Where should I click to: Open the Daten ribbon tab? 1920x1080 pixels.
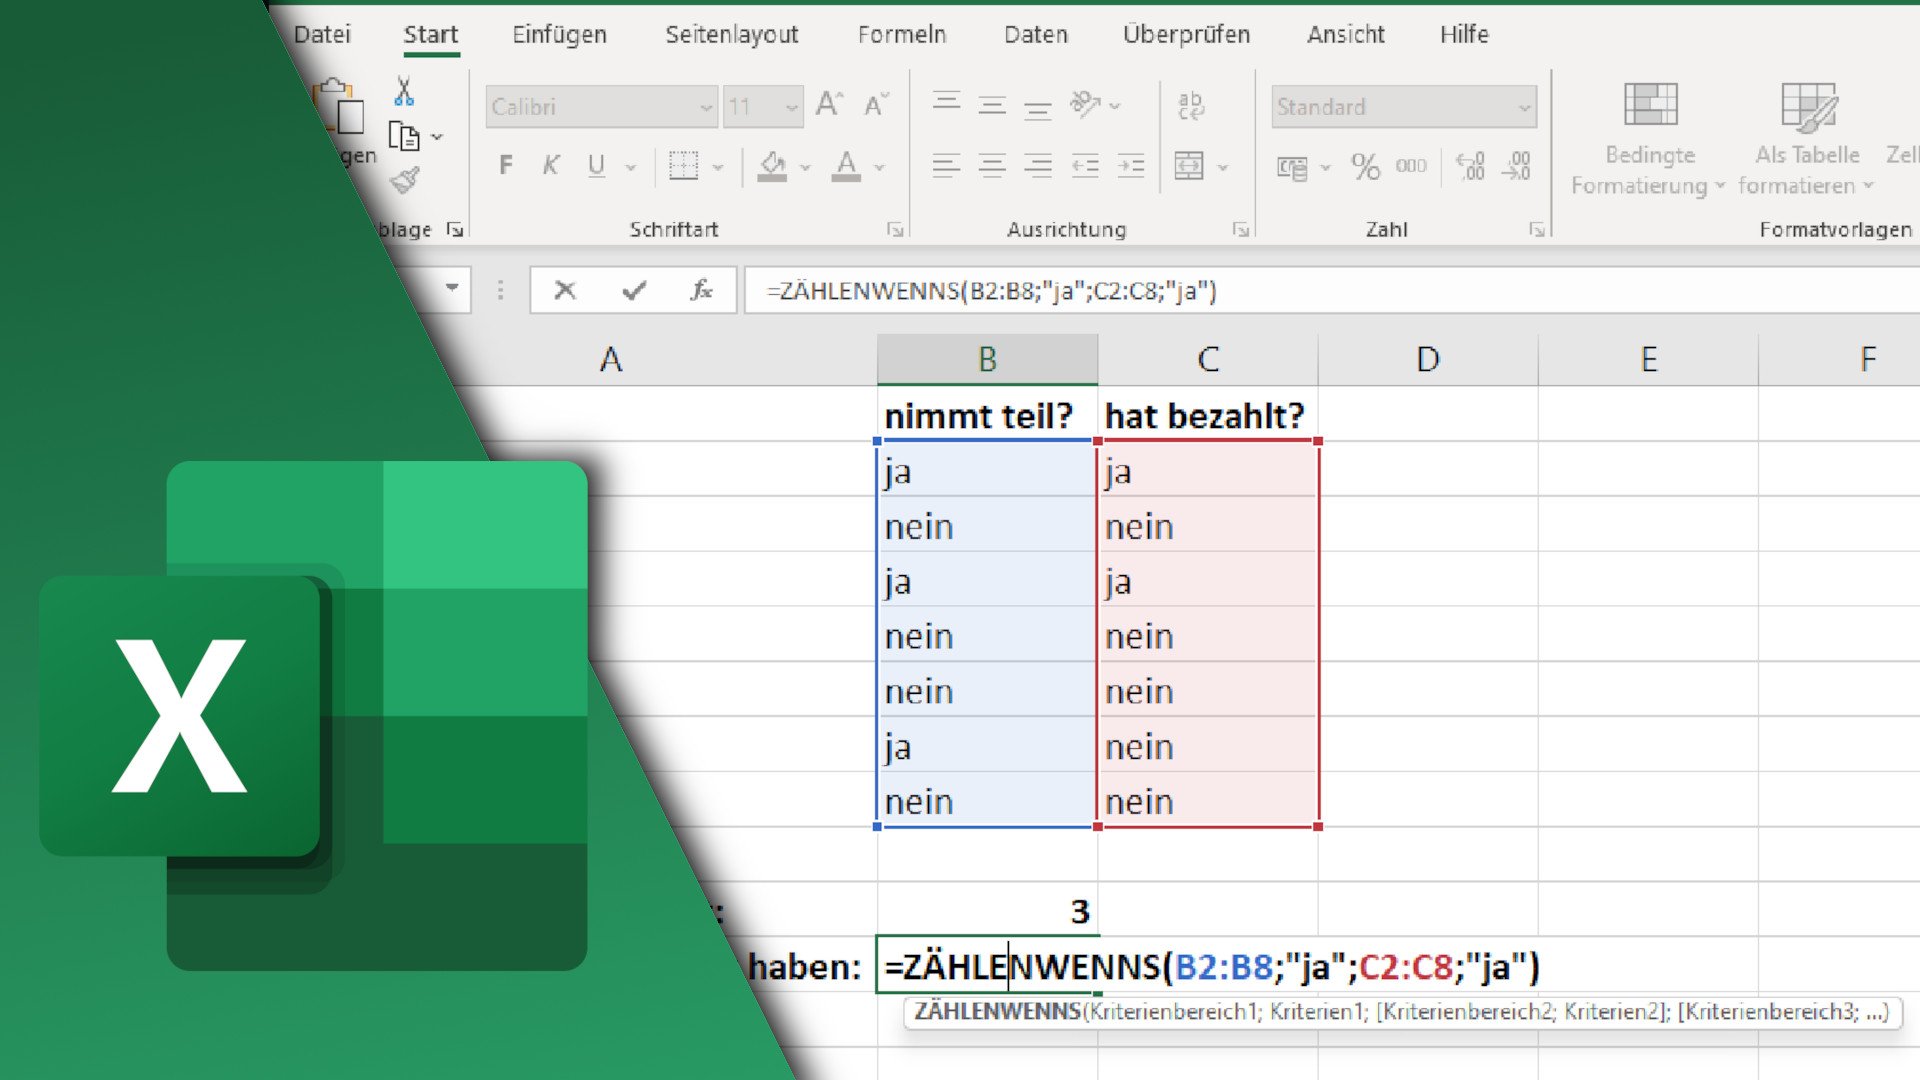pos(1035,34)
